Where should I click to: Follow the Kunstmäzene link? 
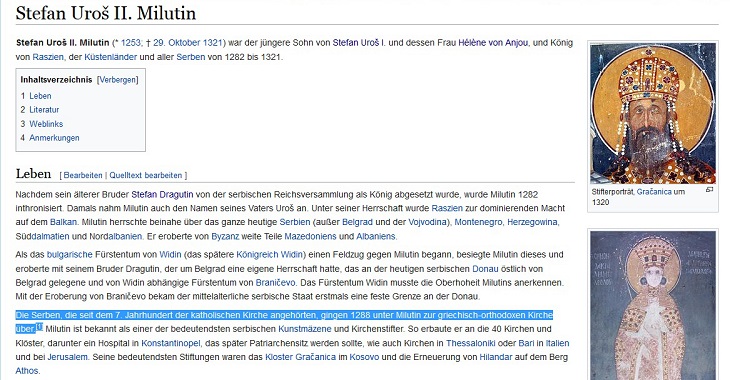[x=304, y=329]
